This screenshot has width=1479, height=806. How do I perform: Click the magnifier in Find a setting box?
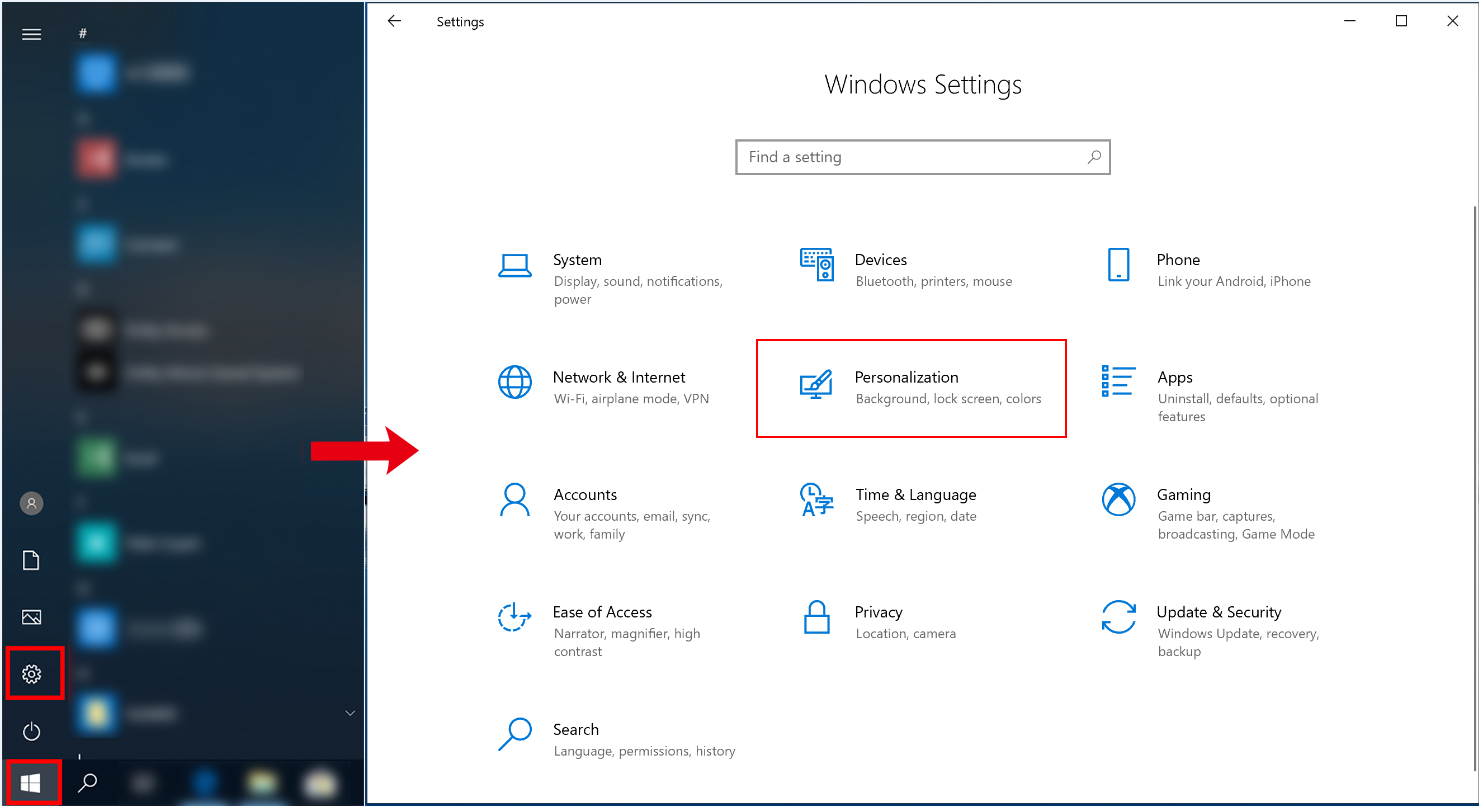point(1094,157)
